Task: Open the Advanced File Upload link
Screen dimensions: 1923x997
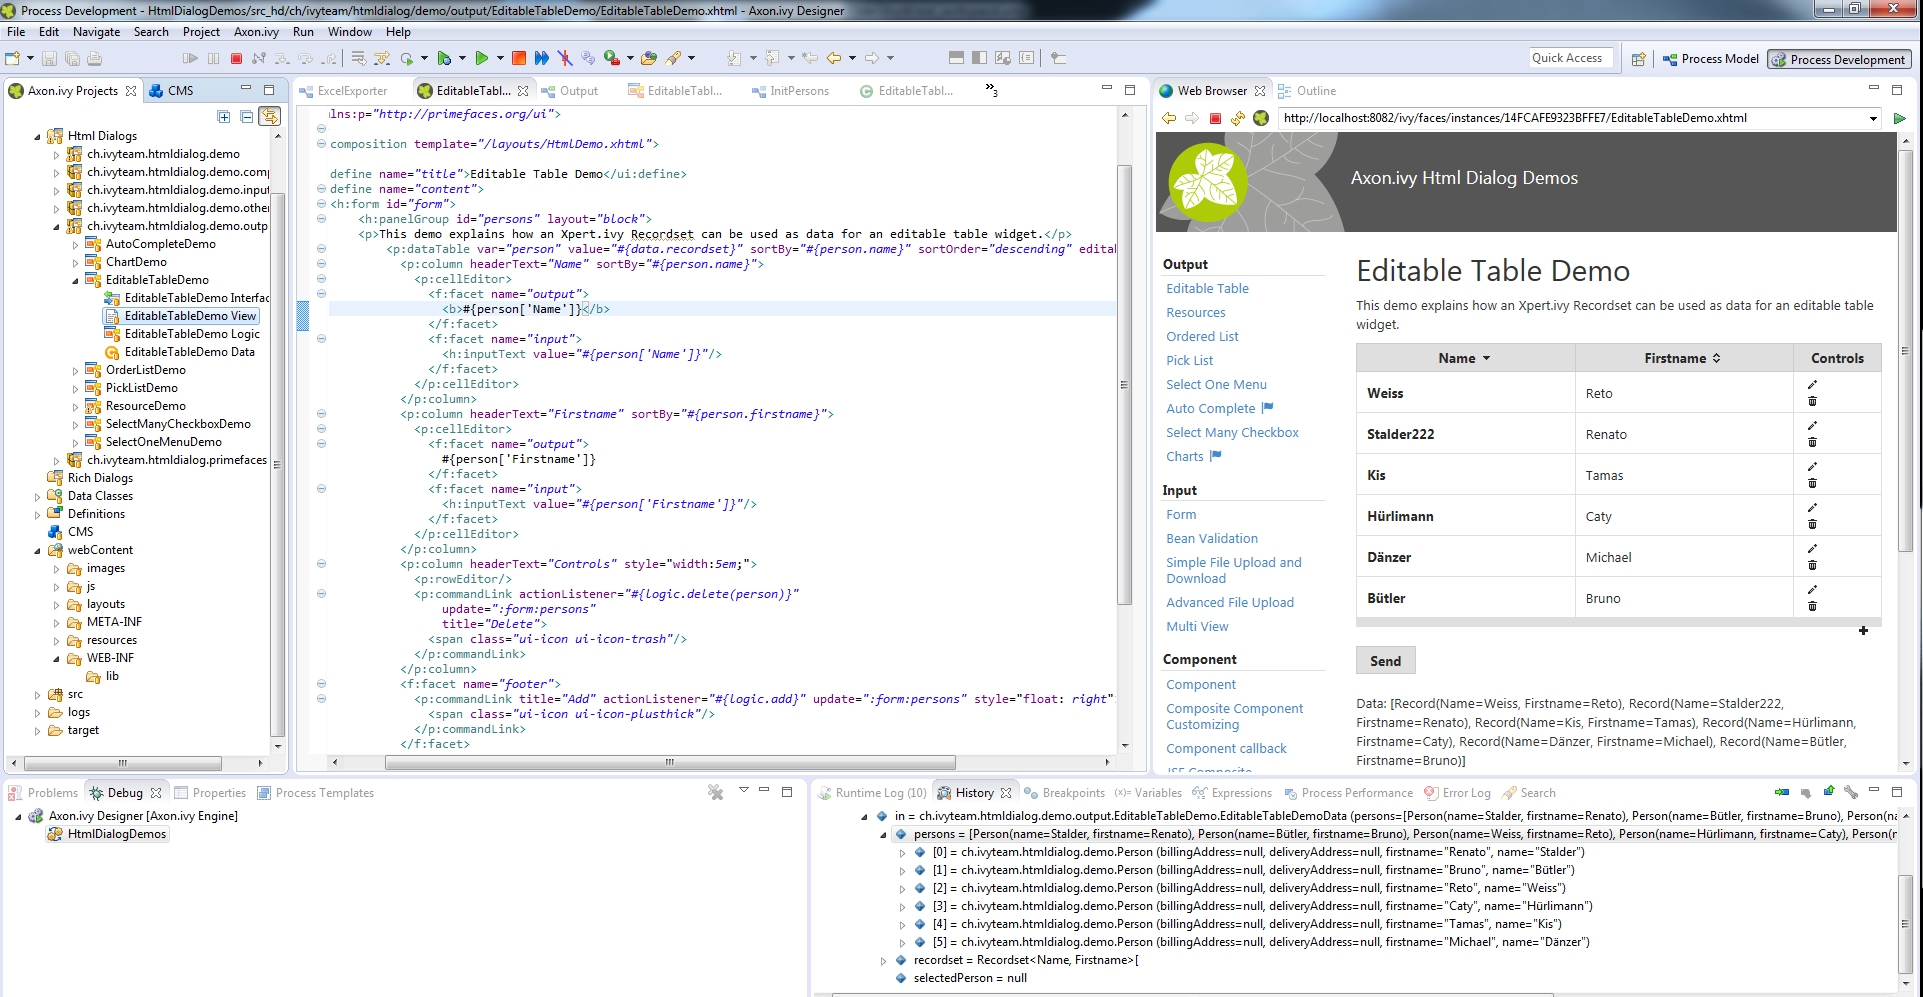Action: 1230,603
